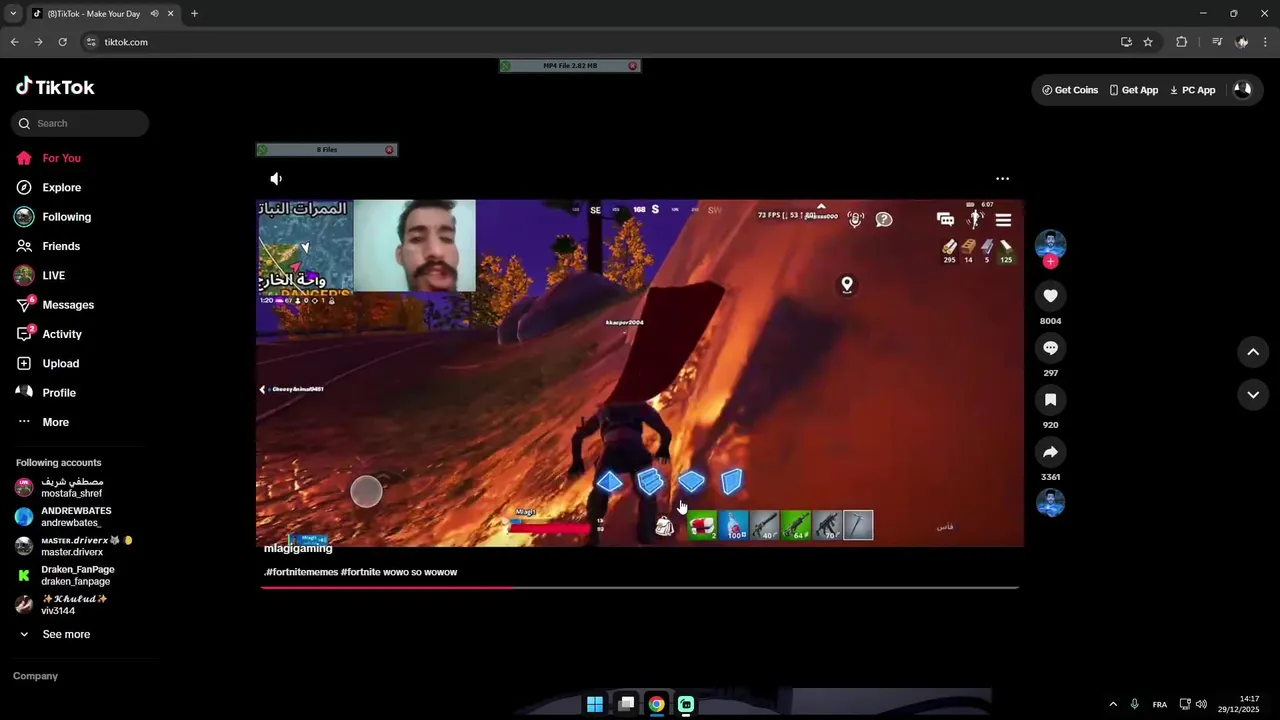Close the 8 Files download bar
1280x720 pixels.
pyautogui.click(x=389, y=150)
